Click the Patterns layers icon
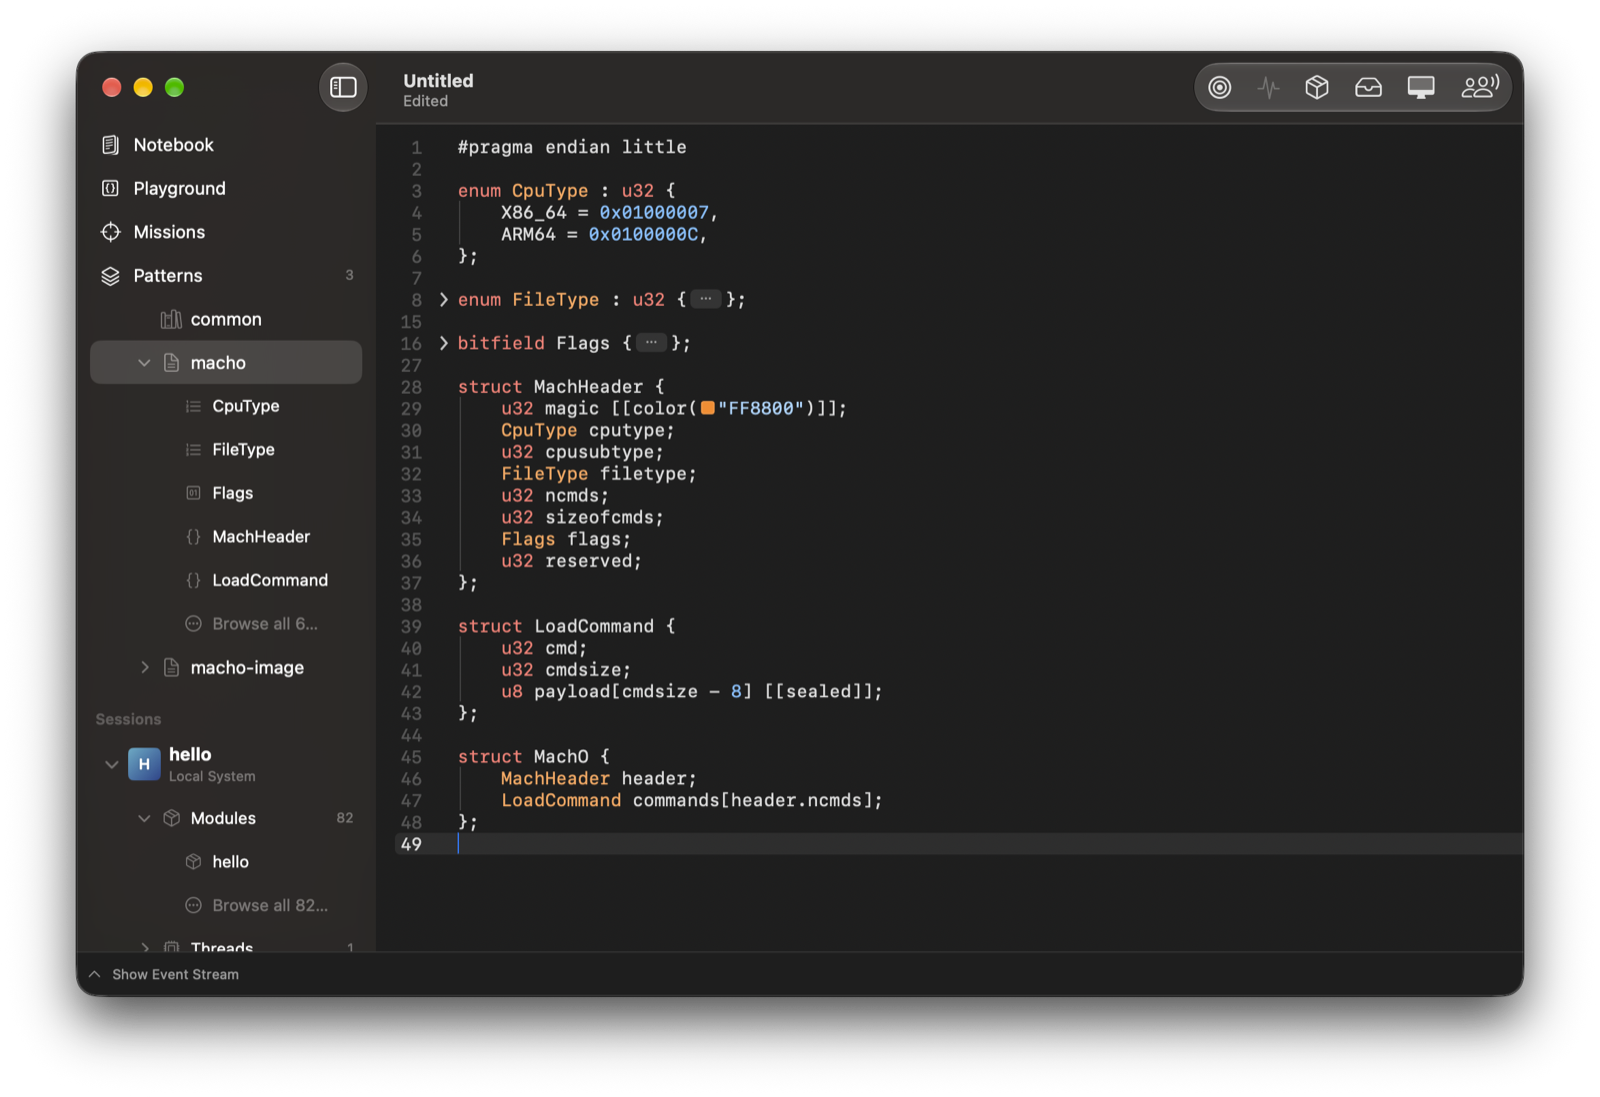The height and width of the screenshot is (1097, 1600). 110,276
